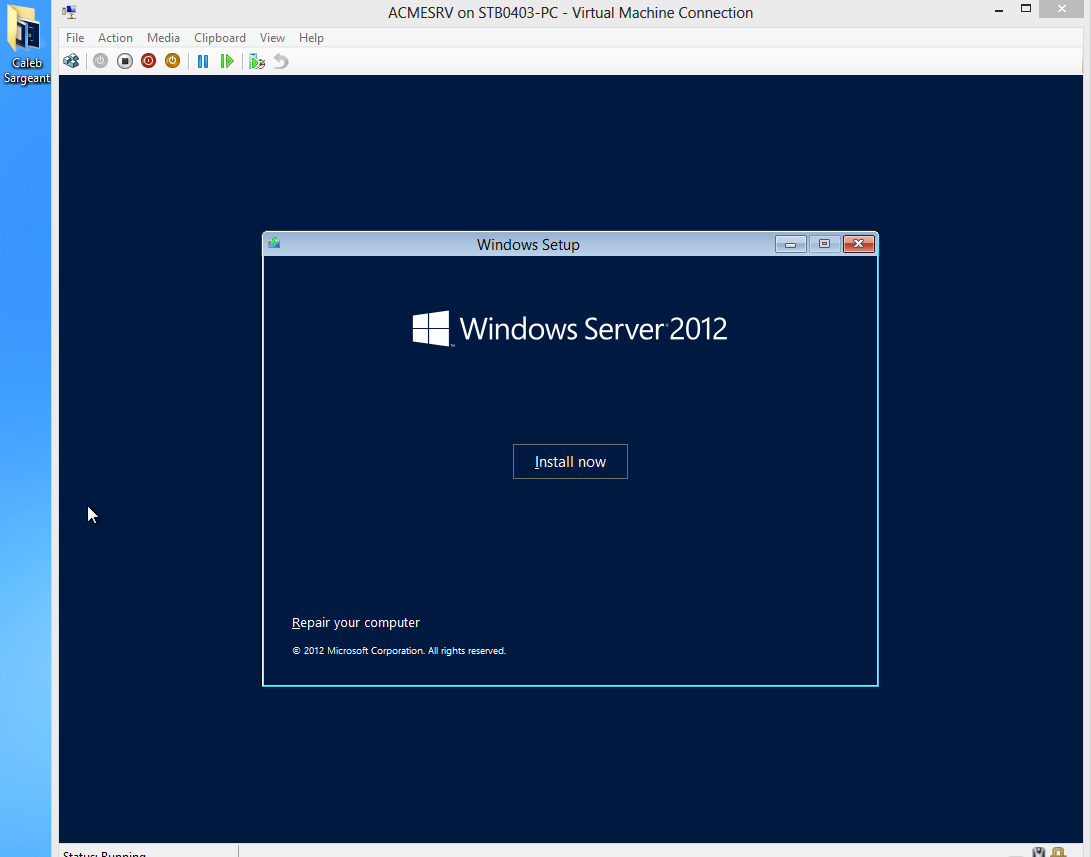
Task: Save VM state with the orange power icon
Action: (173, 61)
